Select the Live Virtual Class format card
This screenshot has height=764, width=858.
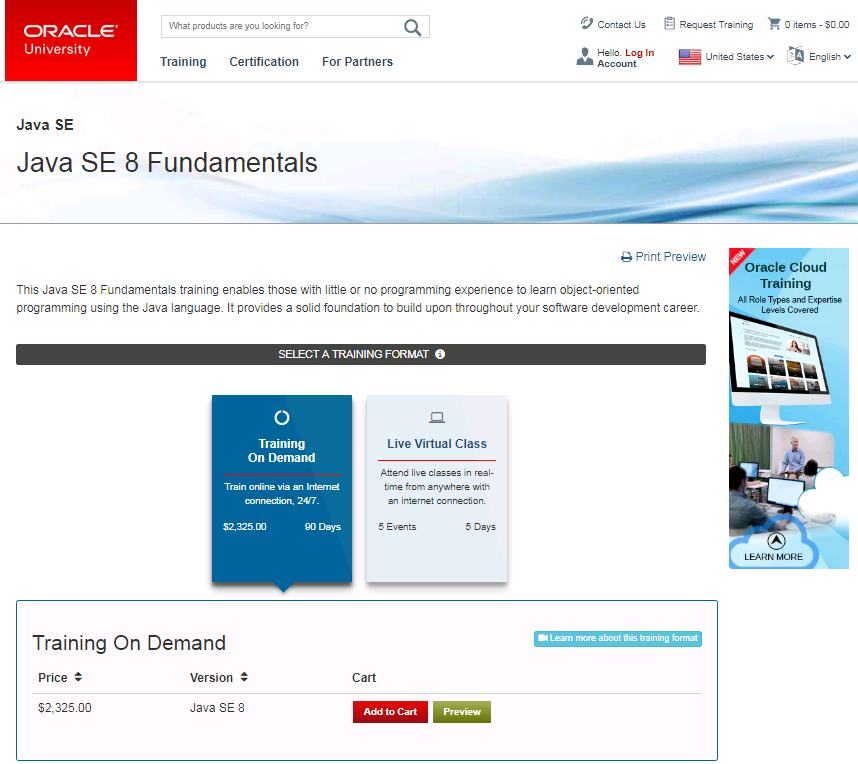pos(437,488)
